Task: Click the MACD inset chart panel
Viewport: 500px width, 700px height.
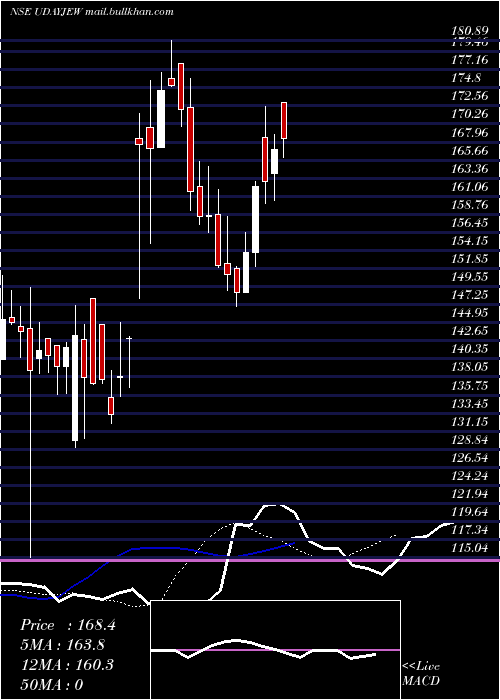Action: coord(276,650)
